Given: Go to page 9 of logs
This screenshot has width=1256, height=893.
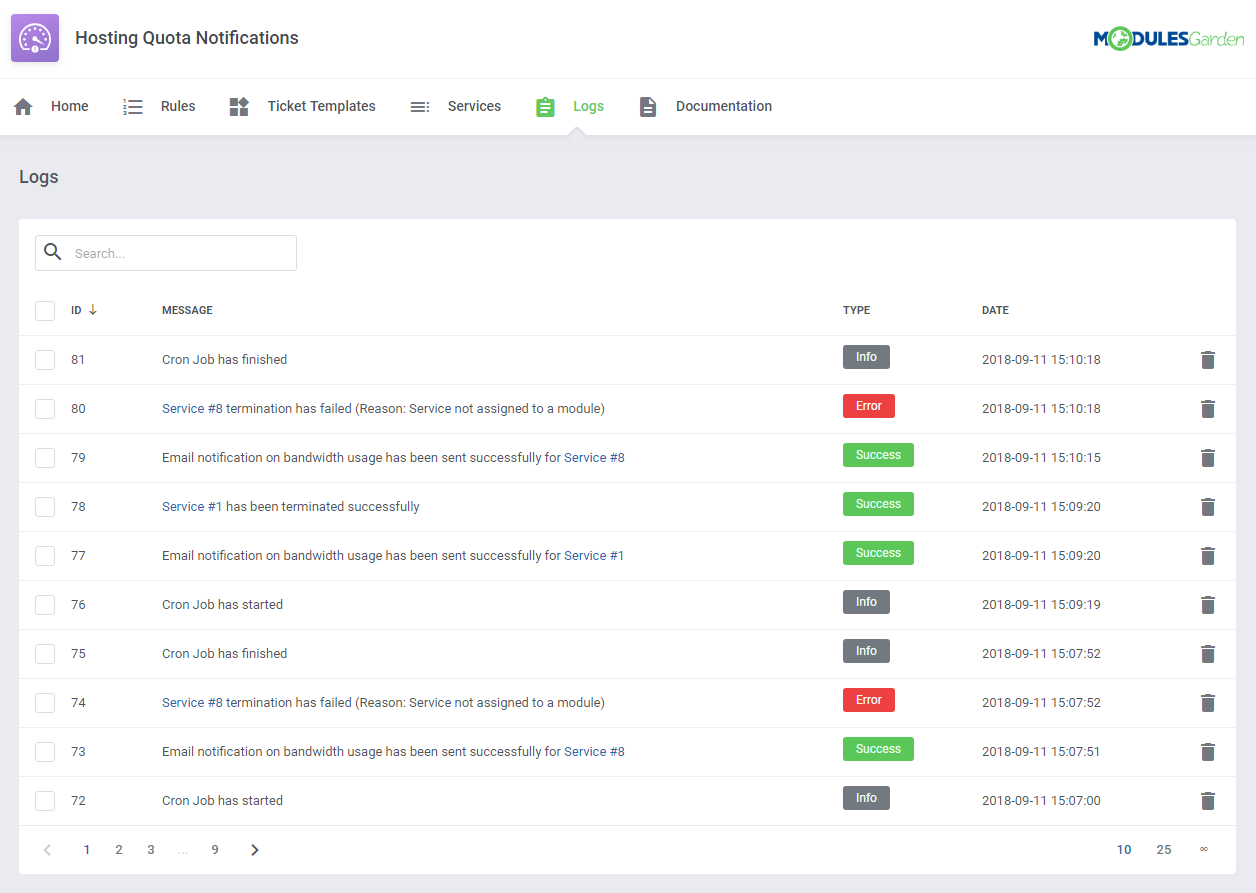Looking at the screenshot, I should 215,850.
